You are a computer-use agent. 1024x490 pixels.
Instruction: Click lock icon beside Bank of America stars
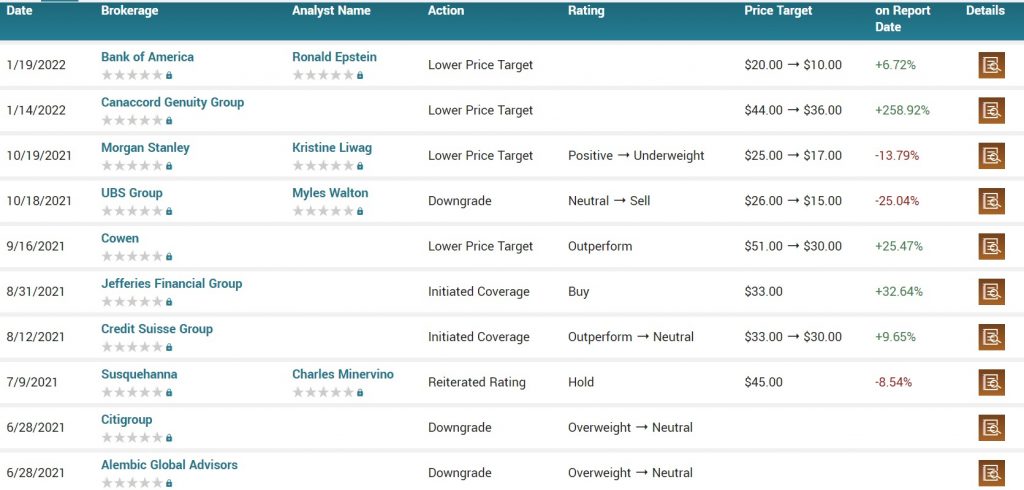pyautogui.click(x=169, y=75)
